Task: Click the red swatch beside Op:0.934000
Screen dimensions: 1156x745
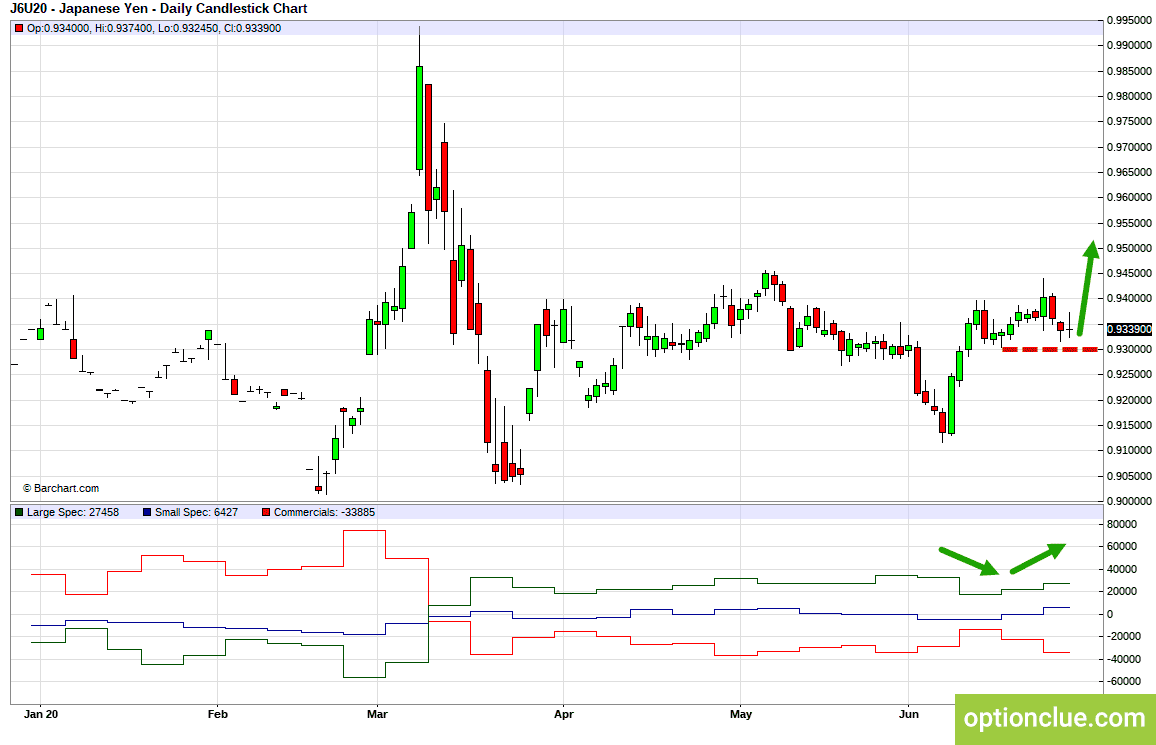Action: pos(19,29)
